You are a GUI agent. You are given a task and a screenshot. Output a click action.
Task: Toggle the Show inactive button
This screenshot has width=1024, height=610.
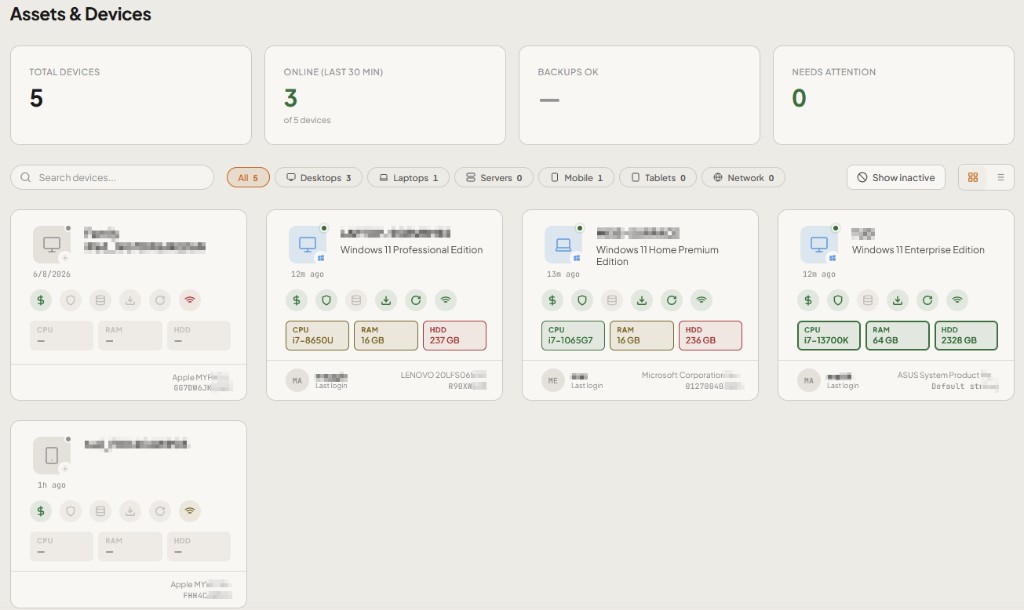point(896,178)
